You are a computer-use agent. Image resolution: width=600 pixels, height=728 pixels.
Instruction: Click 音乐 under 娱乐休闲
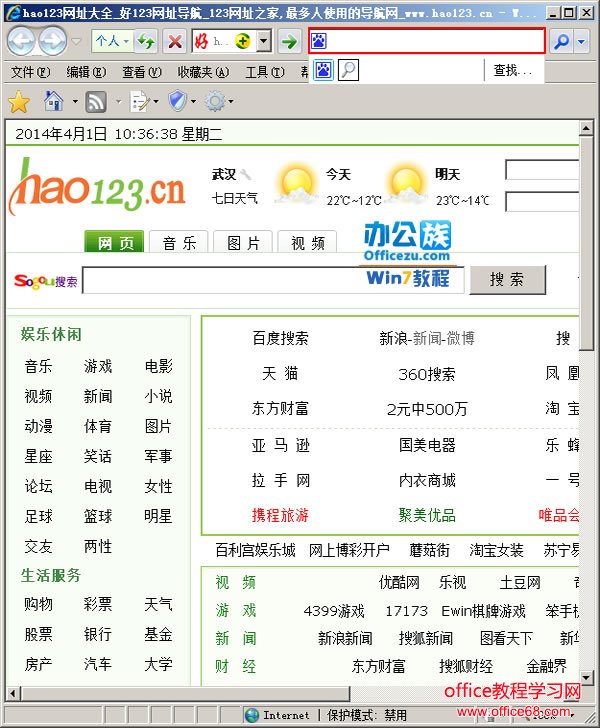point(38,366)
